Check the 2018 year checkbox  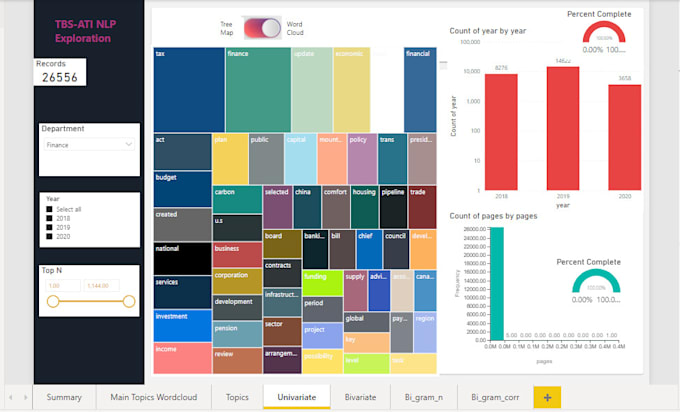tap(49, 218)
